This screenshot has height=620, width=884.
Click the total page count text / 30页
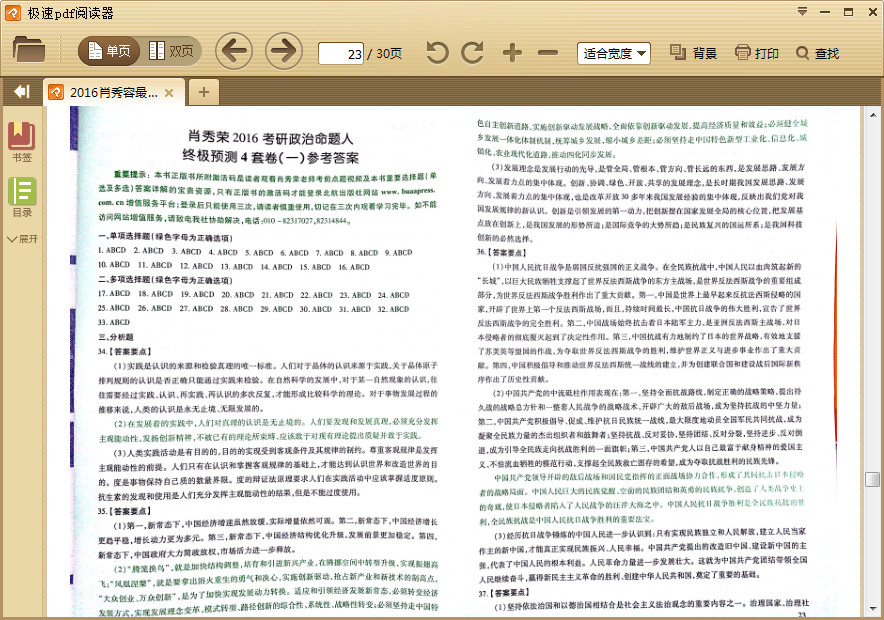pyautogui.click(x=384, y=54)
